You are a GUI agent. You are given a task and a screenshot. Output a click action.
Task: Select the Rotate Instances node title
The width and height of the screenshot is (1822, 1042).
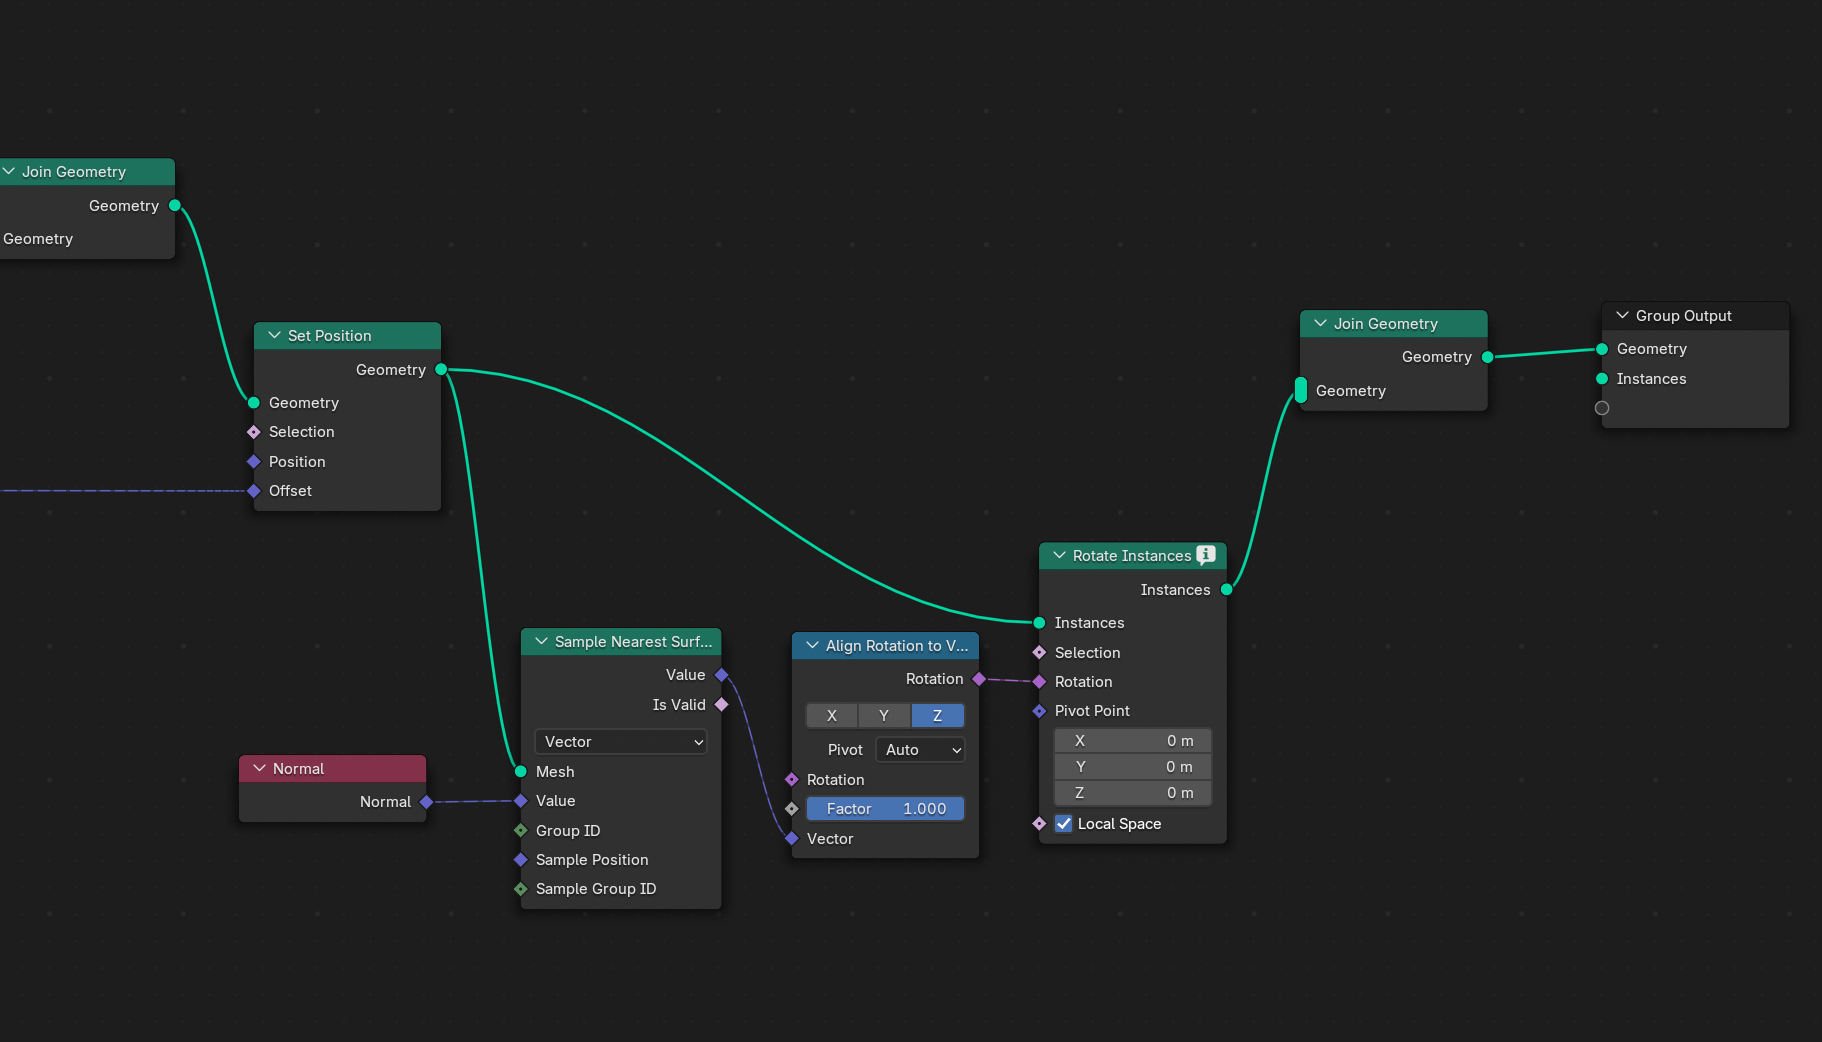click(x=1132, y=556)
